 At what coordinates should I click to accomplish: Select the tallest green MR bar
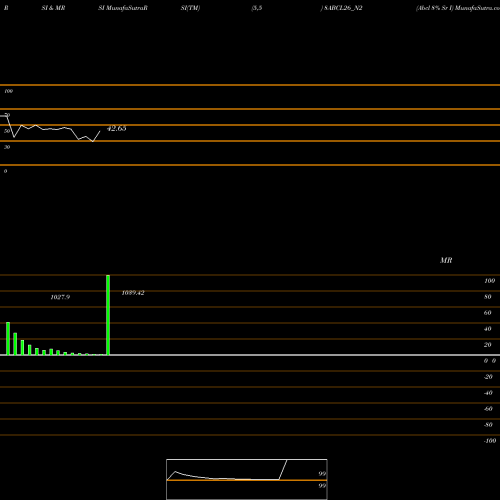point(108,315)
